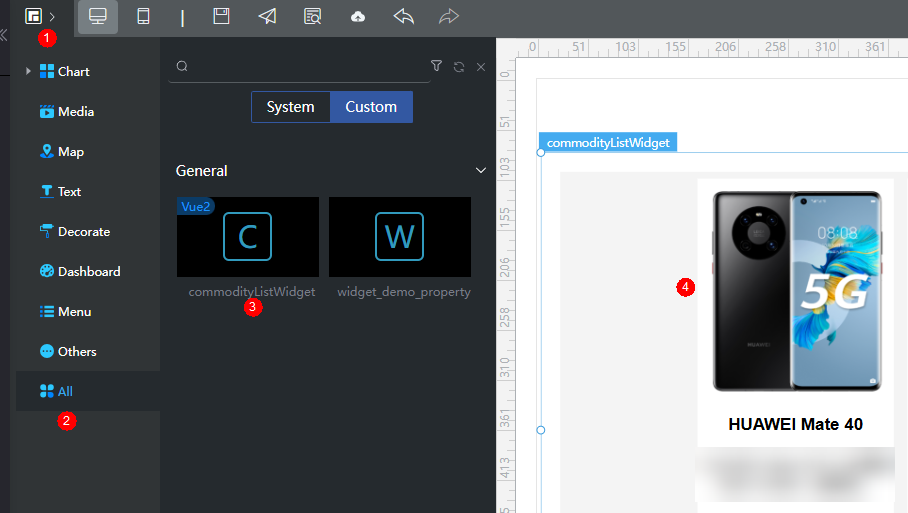Select the Chart category
The width and height of the screenshot is (908, 513).
tap(65, 71)
